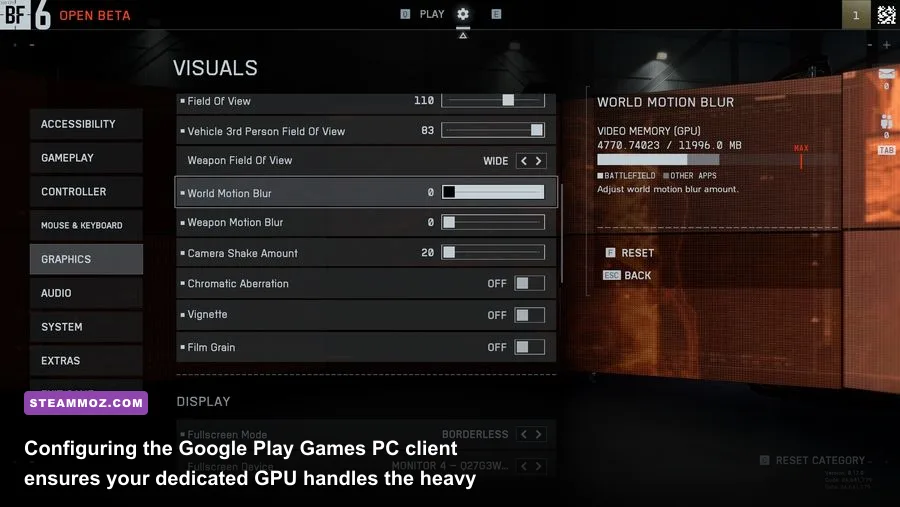Open the player profile avatar icon
900x507 pixels.
(886, 14)
